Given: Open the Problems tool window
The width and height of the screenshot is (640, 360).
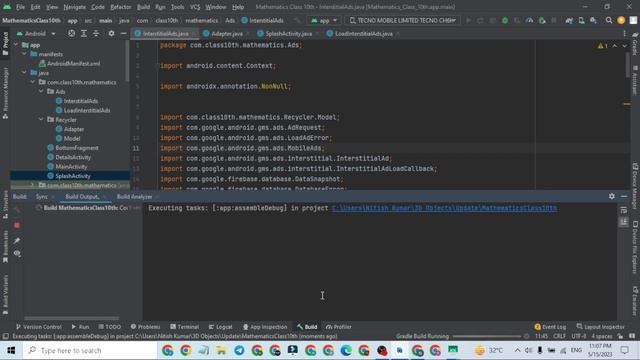Looking at the screenshot, I should pyautogui.click(x=145, y=327).
